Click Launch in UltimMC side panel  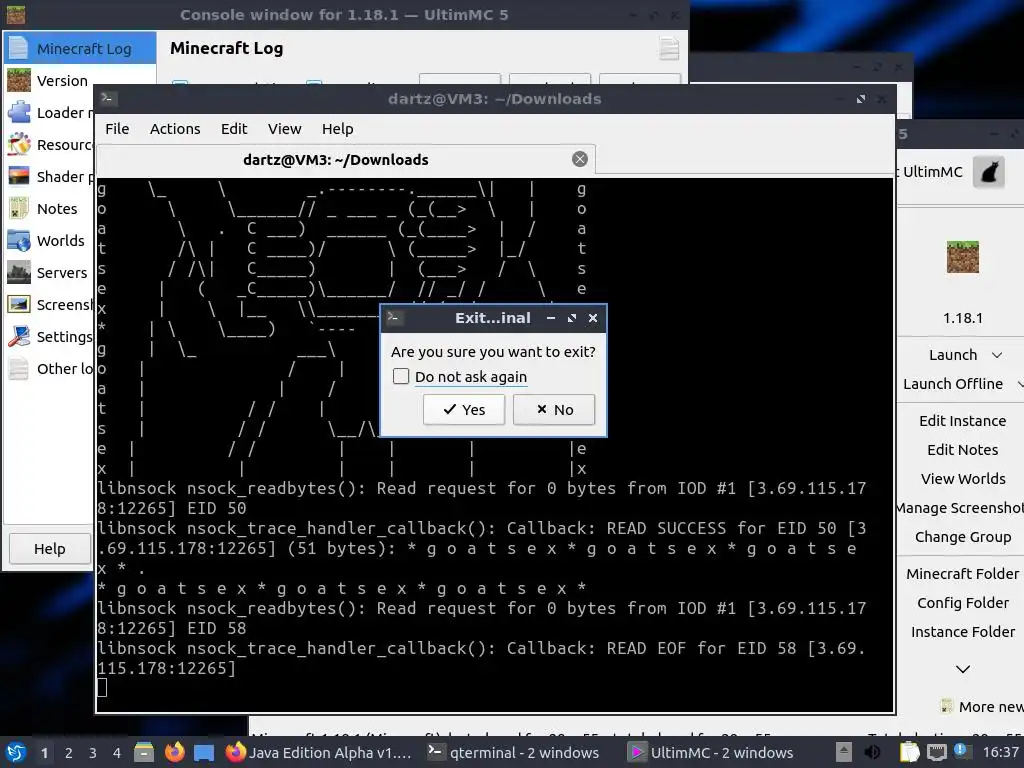click(953, 355)
